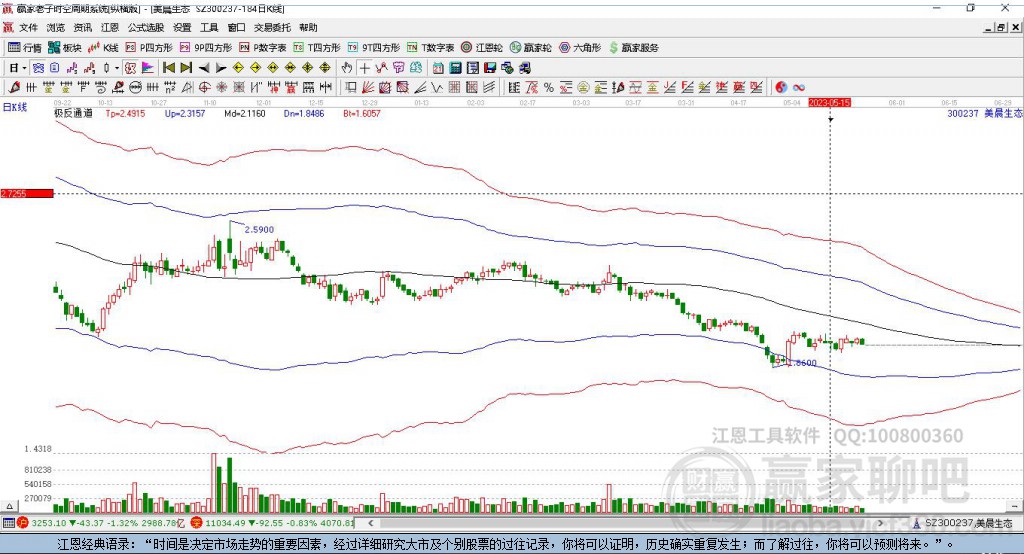This screenshot has height=554, width=1024.
Task: Open 赢家服务 dollar-sign service
Action: click(633, 48)
